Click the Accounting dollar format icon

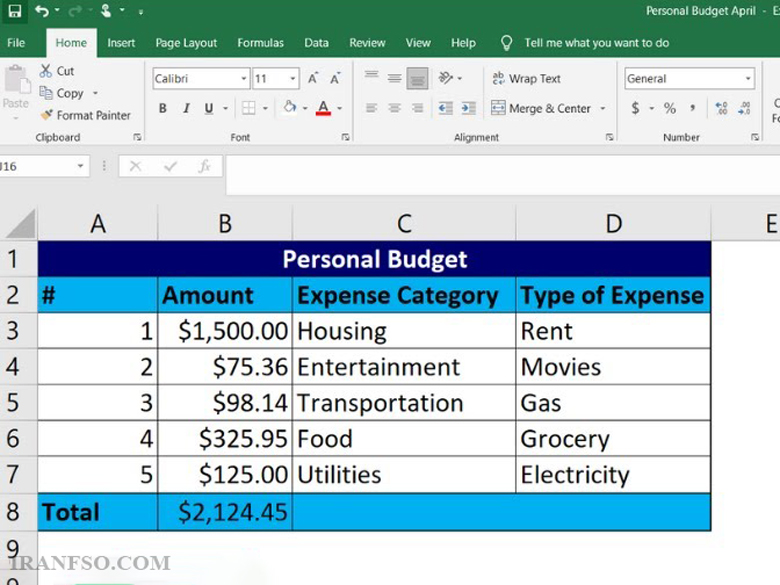[x=635, y=108]
